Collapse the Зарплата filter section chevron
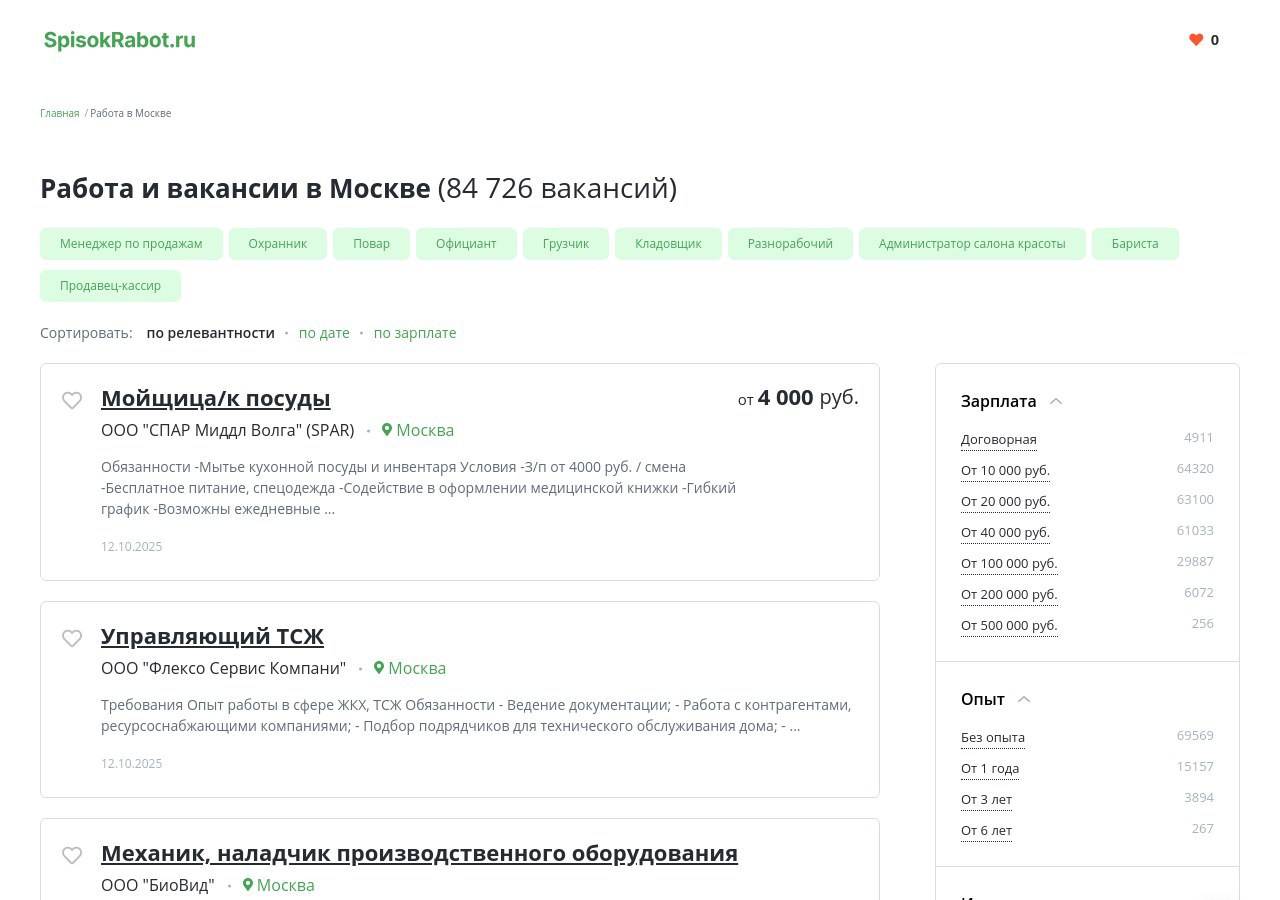The width and height of the screenshot is (1280, 900). pos(1056,401)
